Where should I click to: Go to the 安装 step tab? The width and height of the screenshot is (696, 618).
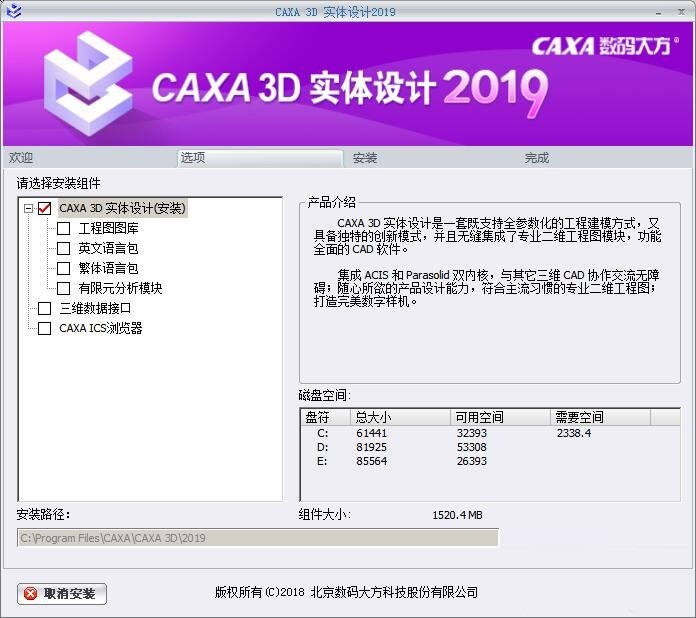[432, 158]
